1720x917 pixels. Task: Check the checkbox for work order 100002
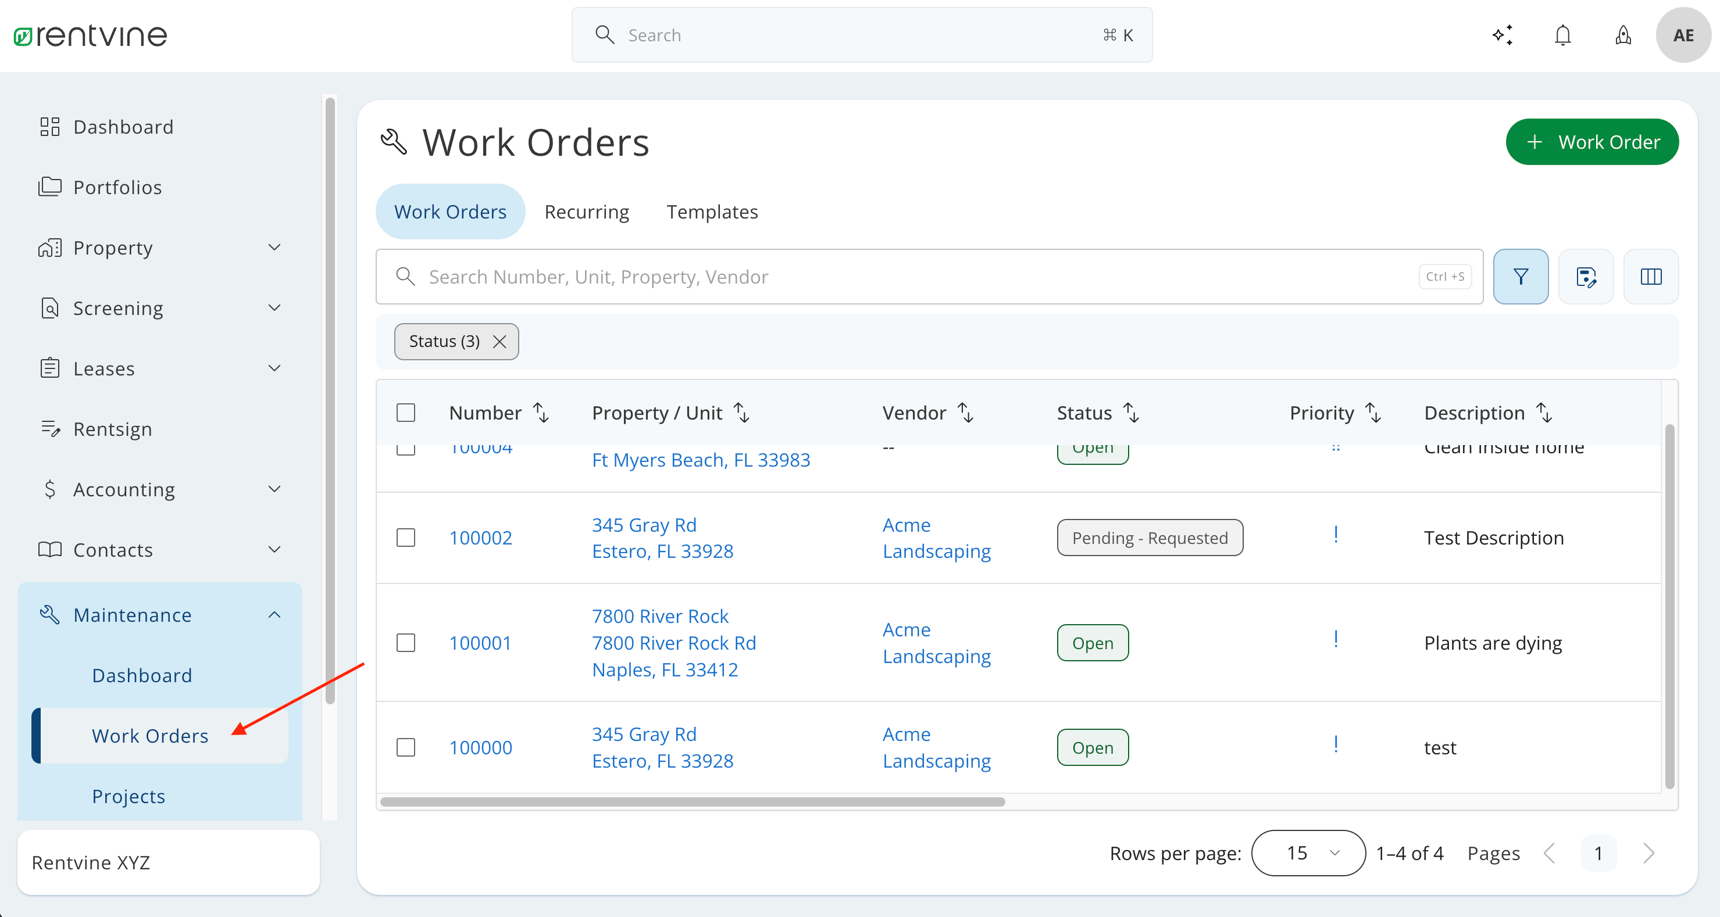coord(406,537)
